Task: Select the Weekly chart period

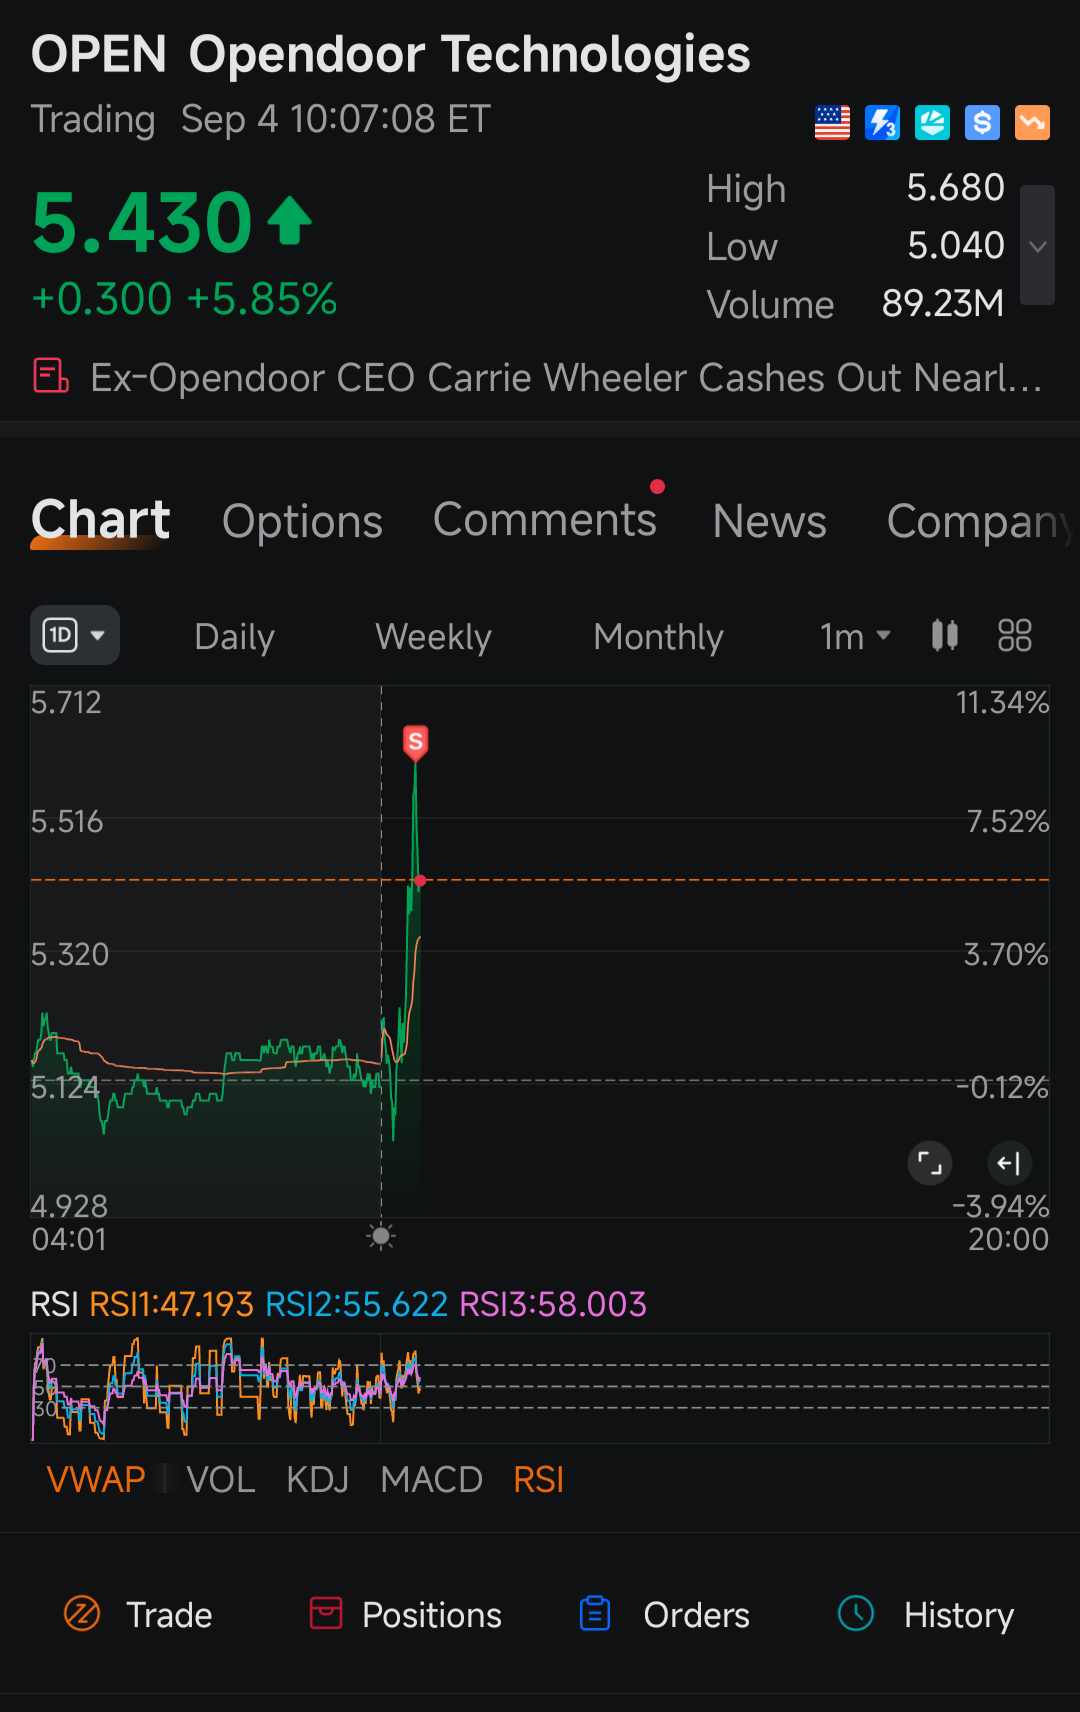Action: pyautogui.click(x=433, y=637)
